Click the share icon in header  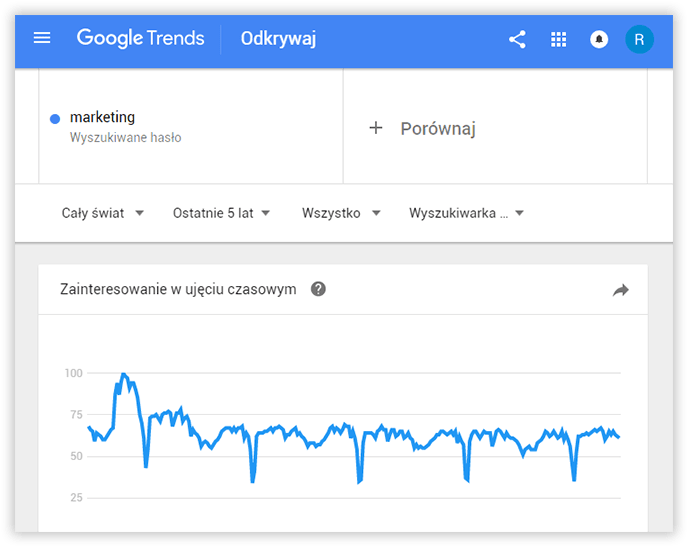pyautogui.click(x=517, y=40)
